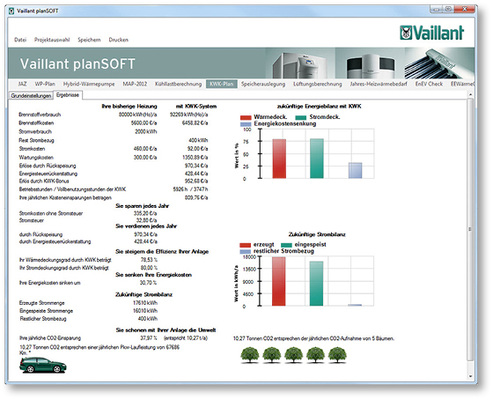Screen dimensions: 493x400
Task: Click the red Wärmedeck. legend swatch
Action: [x=246, y=117]
